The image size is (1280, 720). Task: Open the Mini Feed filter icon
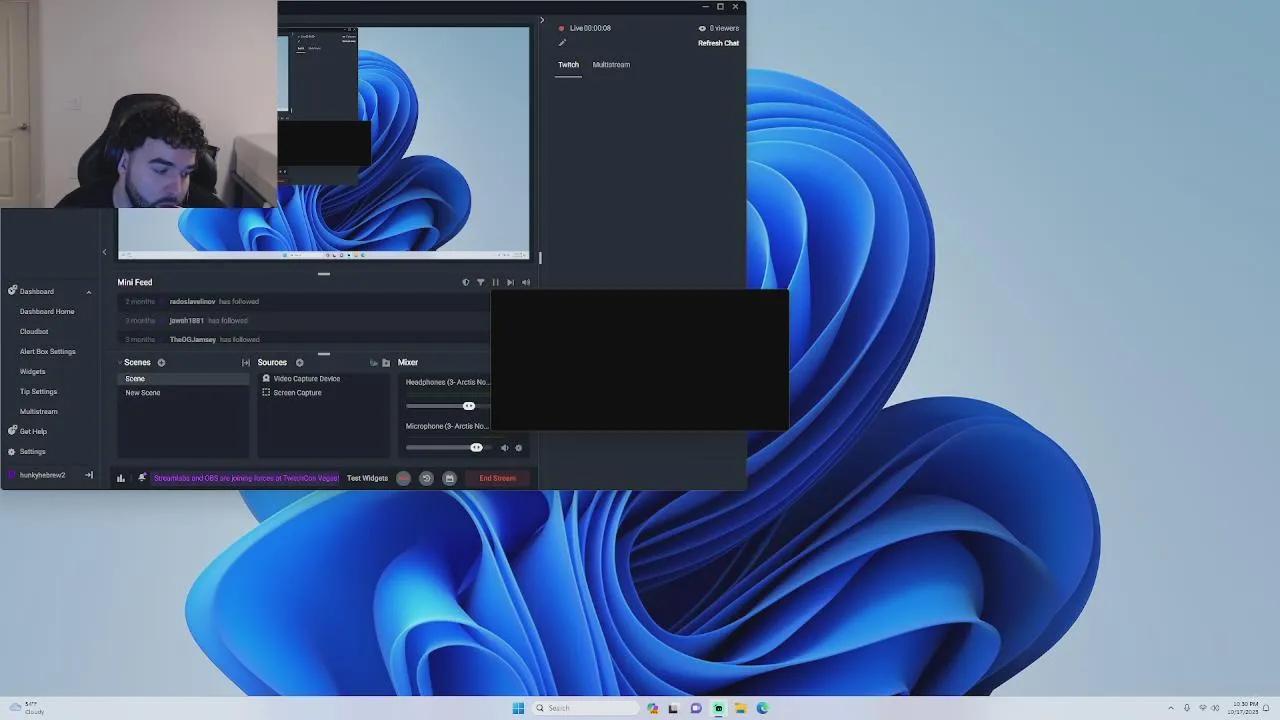point(480,283)
